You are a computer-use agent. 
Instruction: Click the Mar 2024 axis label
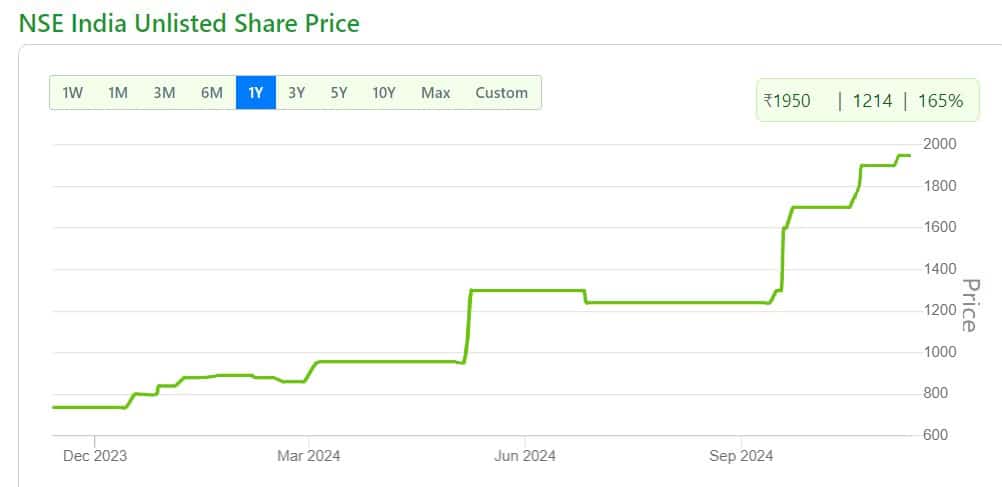[310, 457]
